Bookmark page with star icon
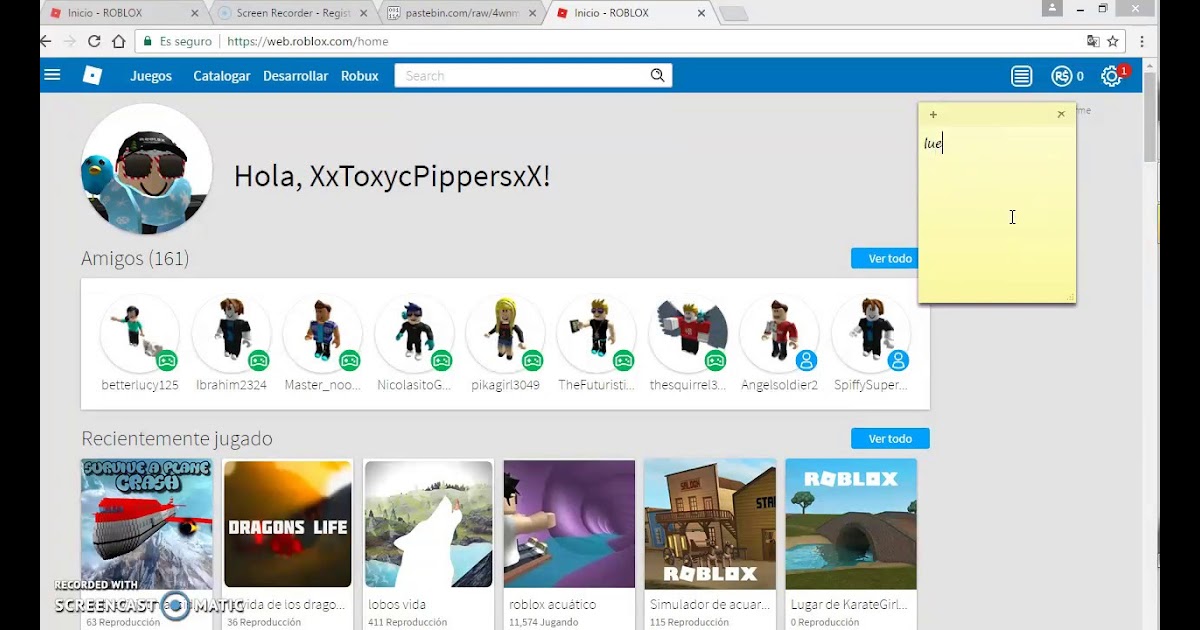This screenshot has width=1200, height=630. [x=1113, y=41]
